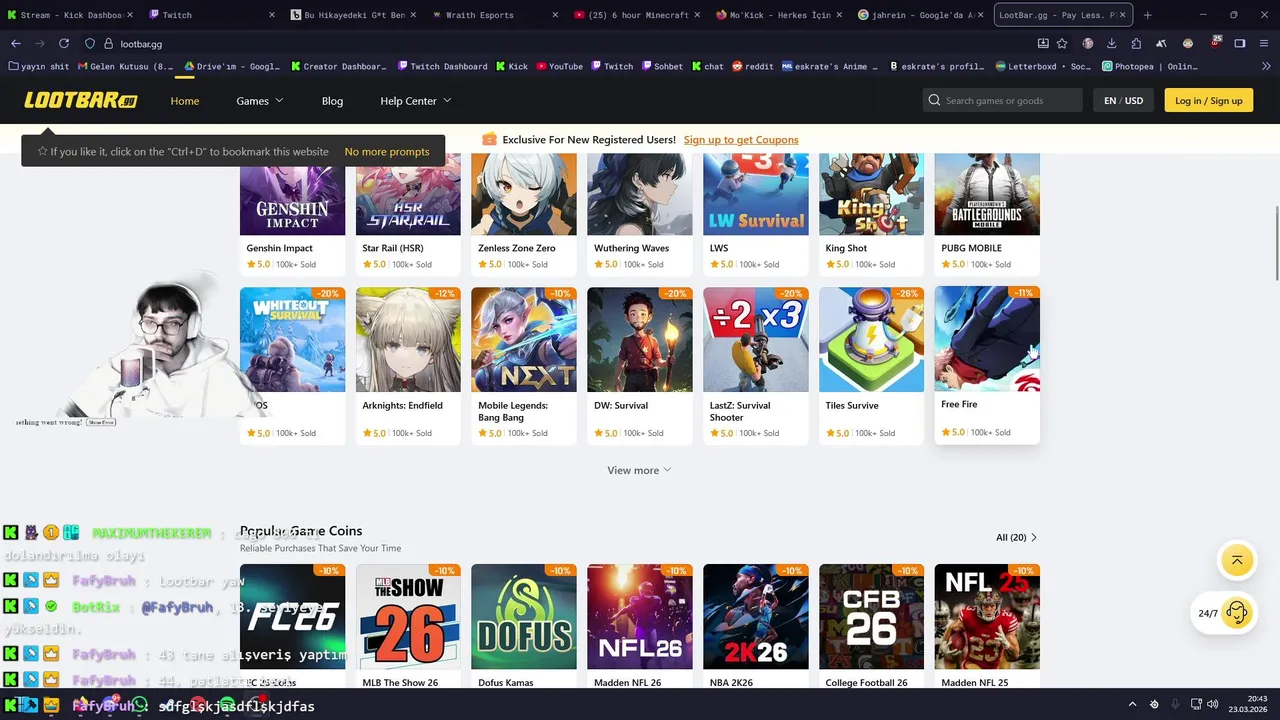Open the Creator Dashboard bookmark

tap(338, 66)
